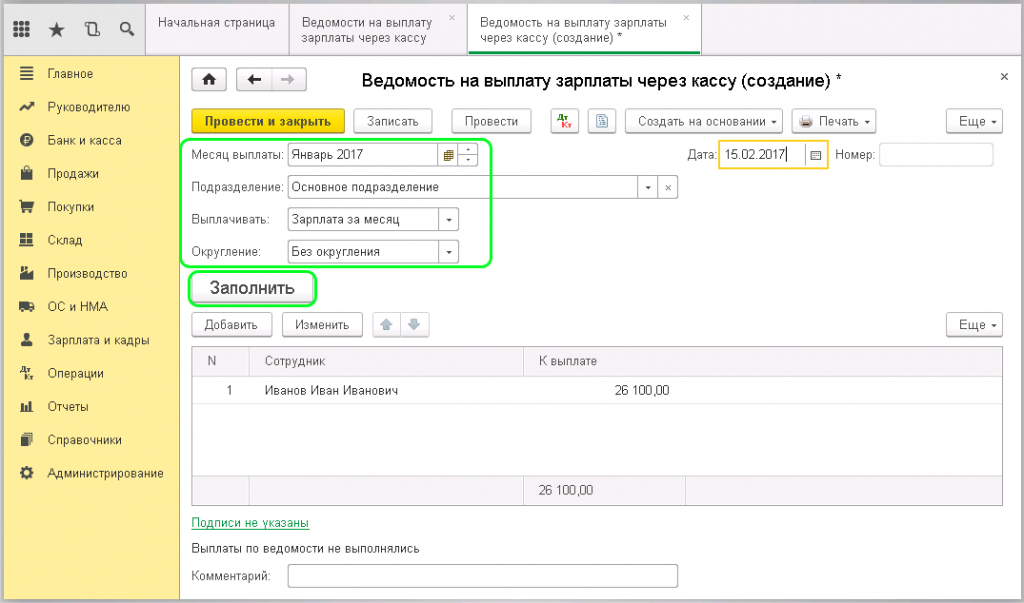This screenshot has width=1024, height=603.
Task: Navigate back with the left arrow
Action: [x=254, y=81]
